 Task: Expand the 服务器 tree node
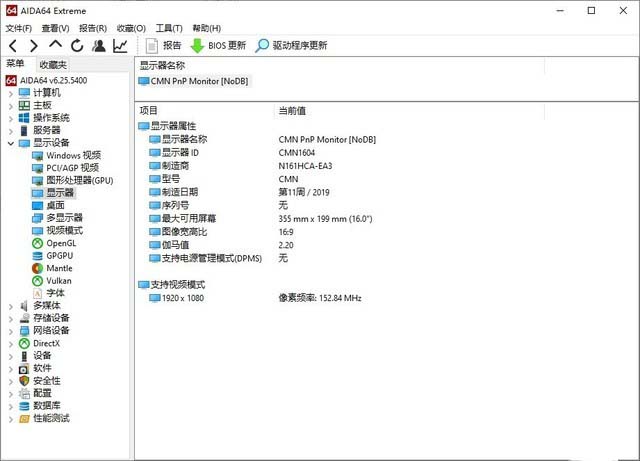click(x=11, y=131)
